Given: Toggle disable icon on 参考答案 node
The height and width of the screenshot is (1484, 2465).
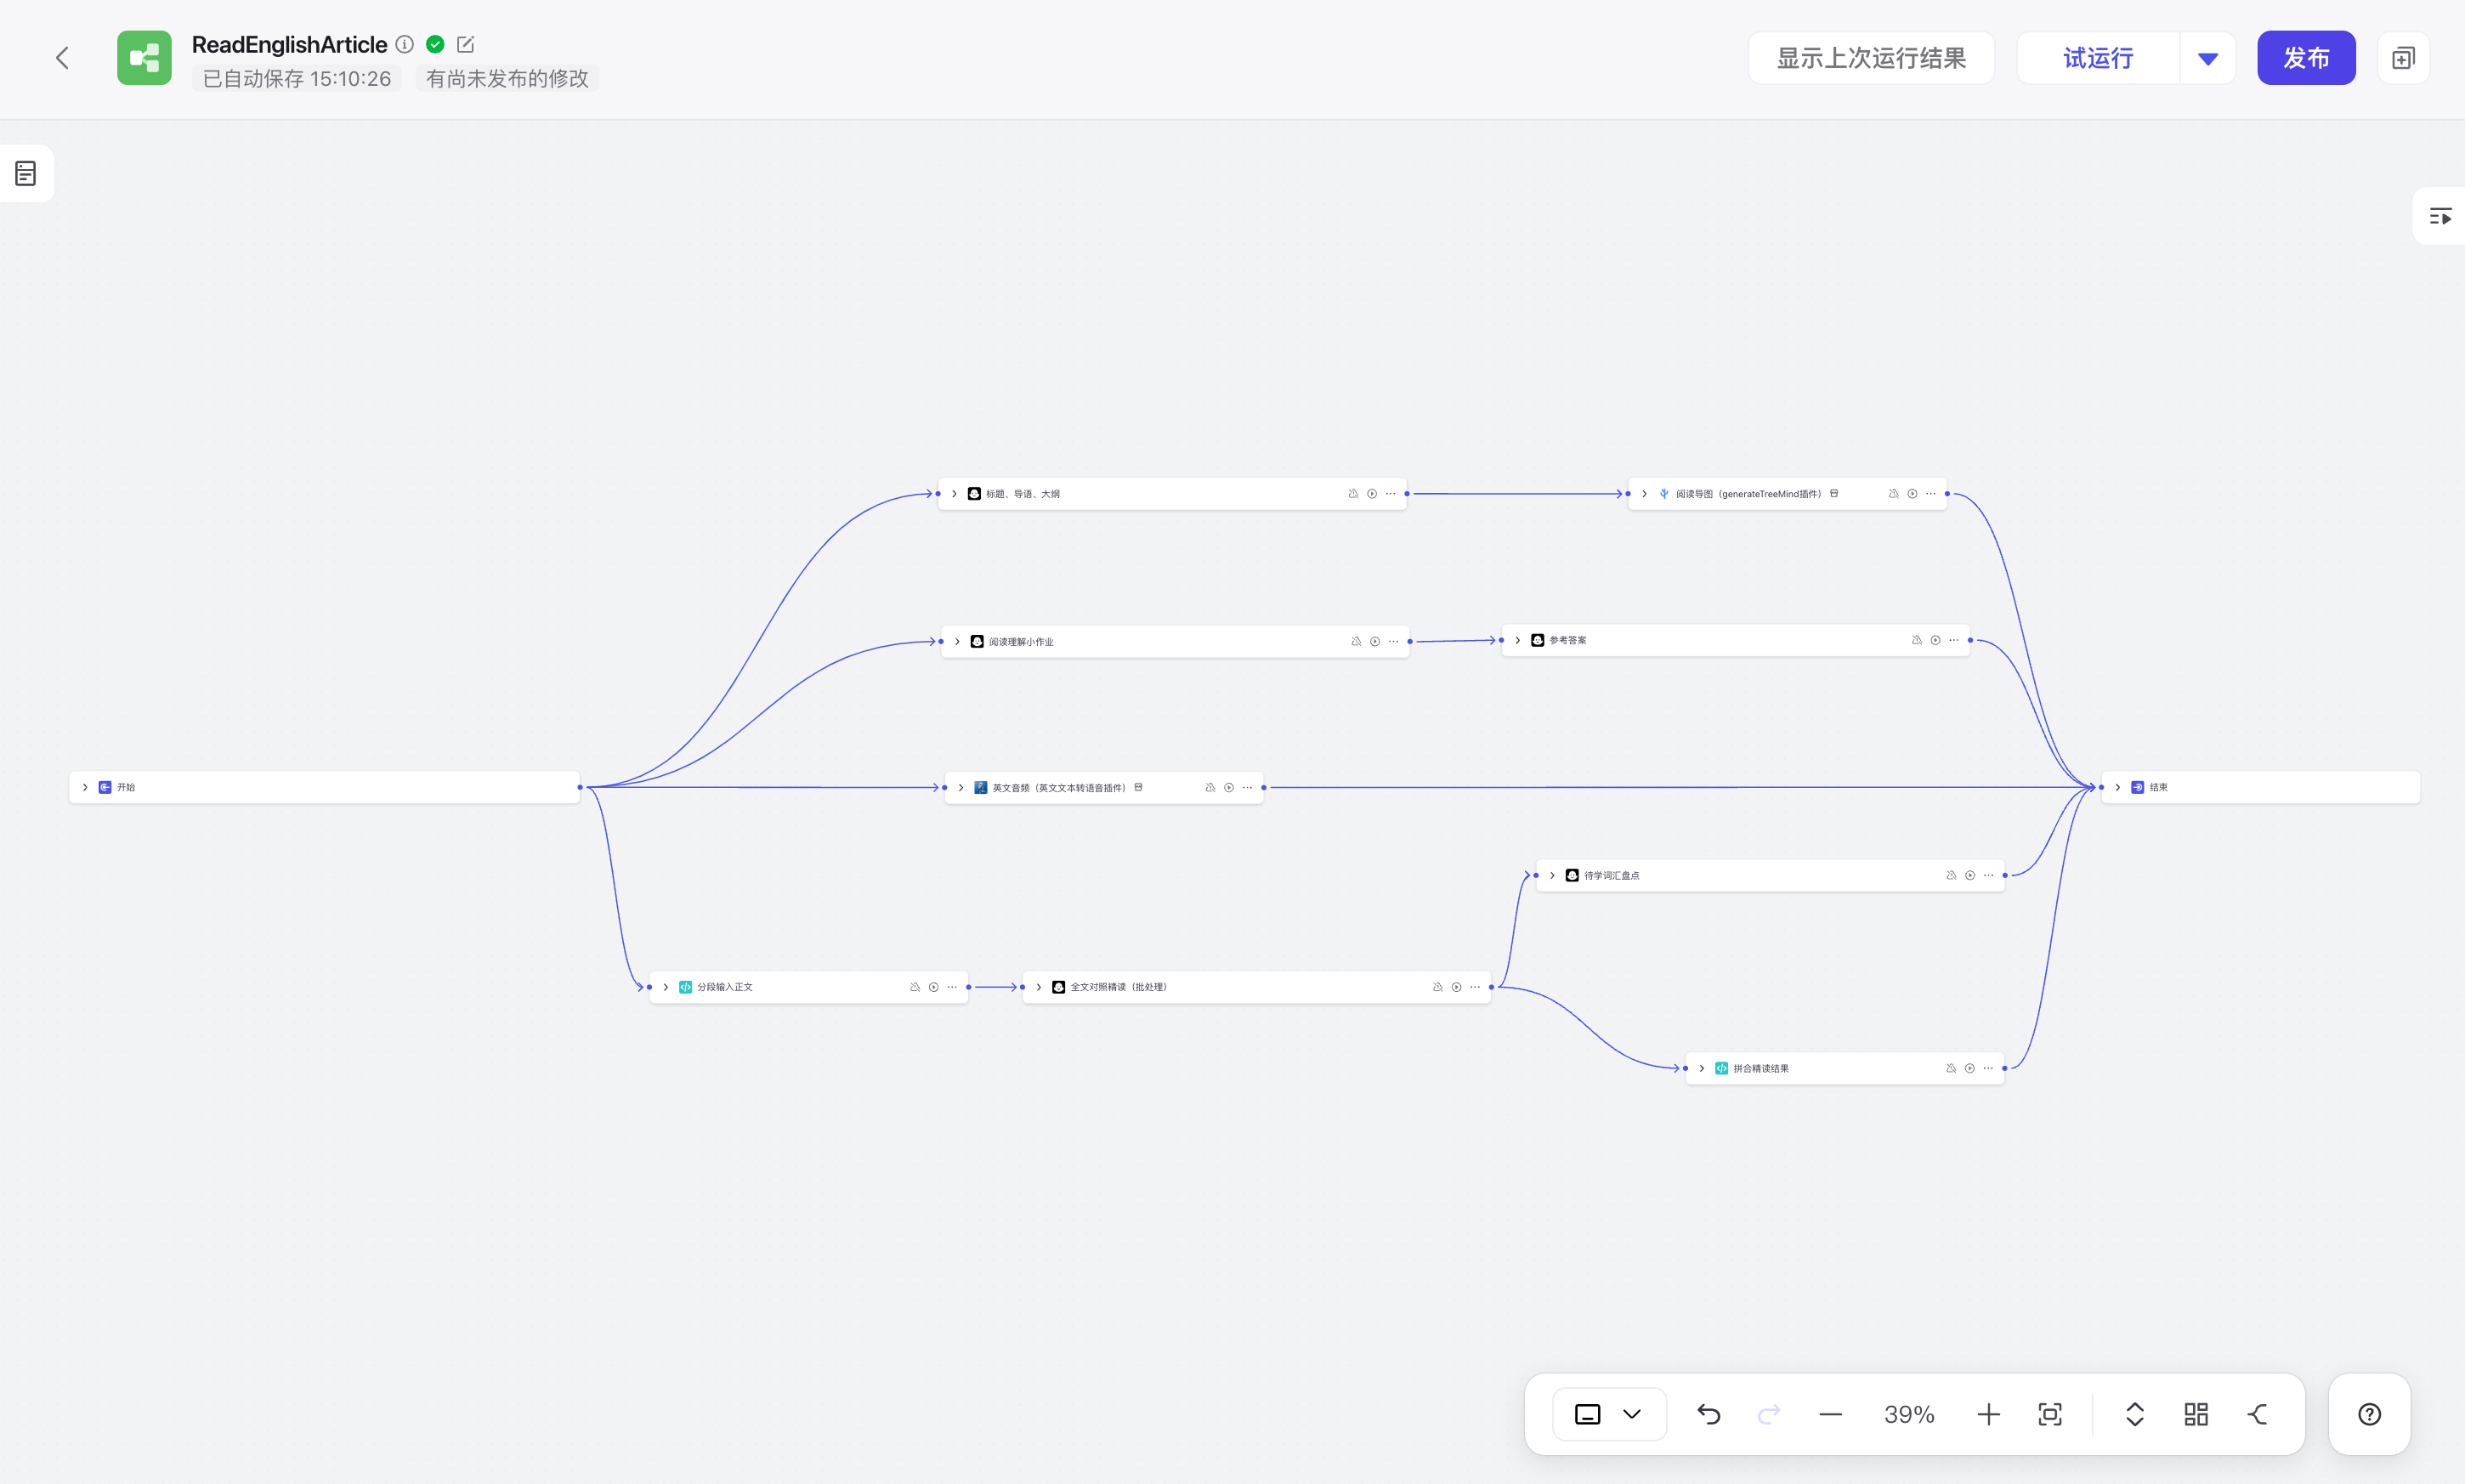Looking at the screenshot, I should (x=1916, y=640).
